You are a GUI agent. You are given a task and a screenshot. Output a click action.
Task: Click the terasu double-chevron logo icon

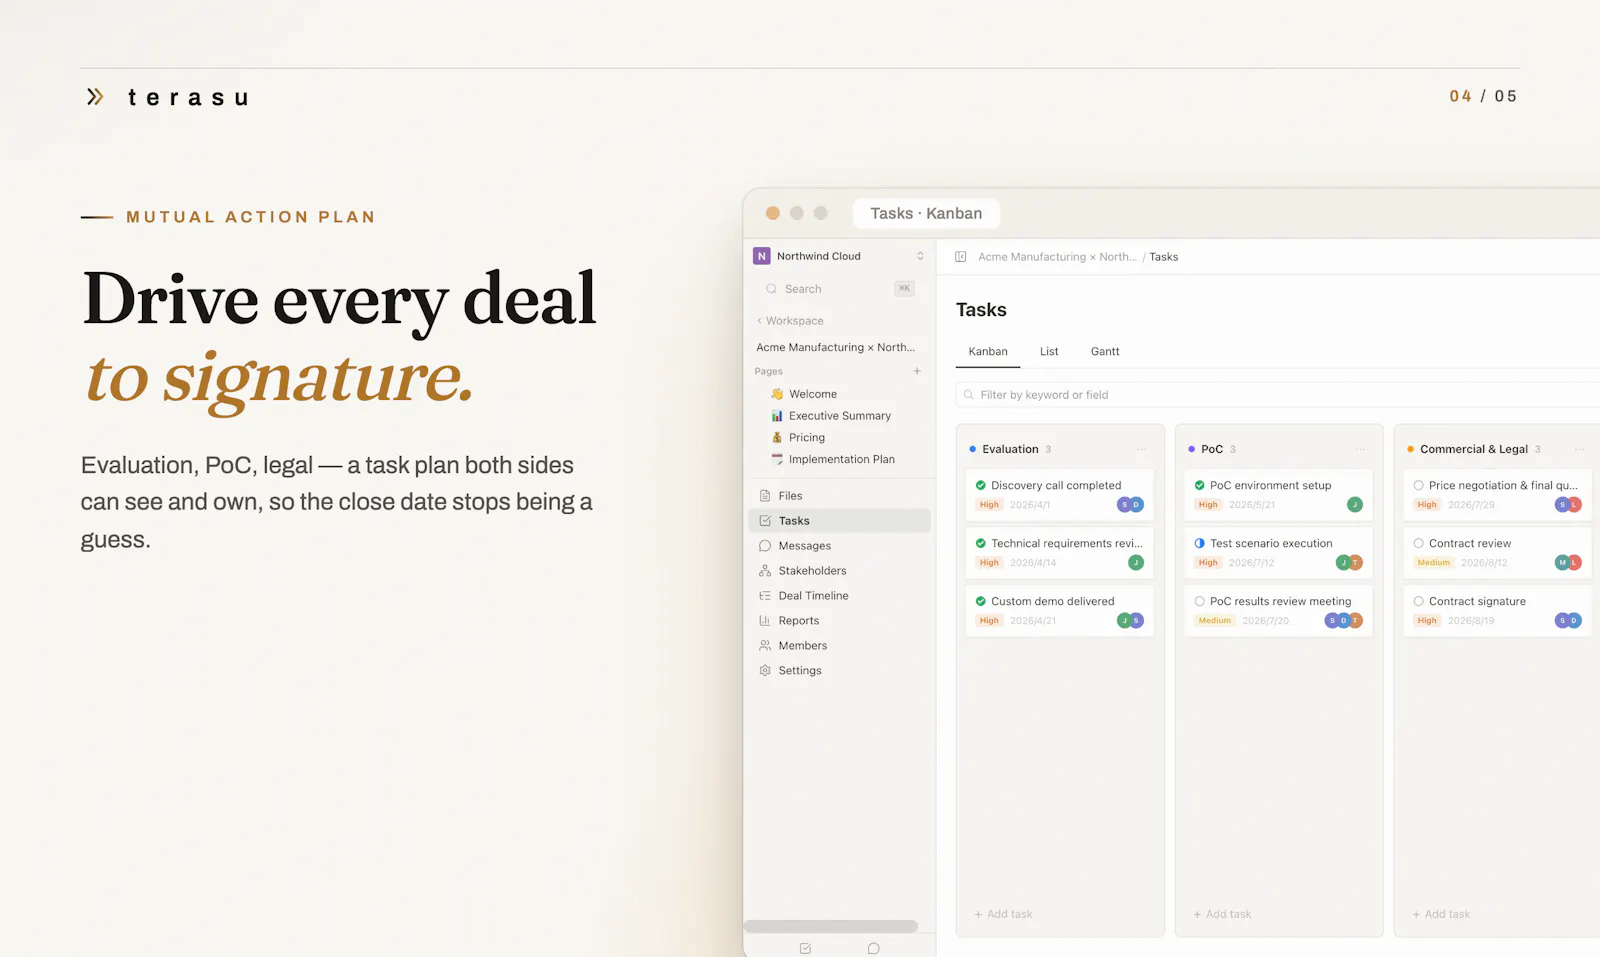pyautogui.click(x=95, y=97)
